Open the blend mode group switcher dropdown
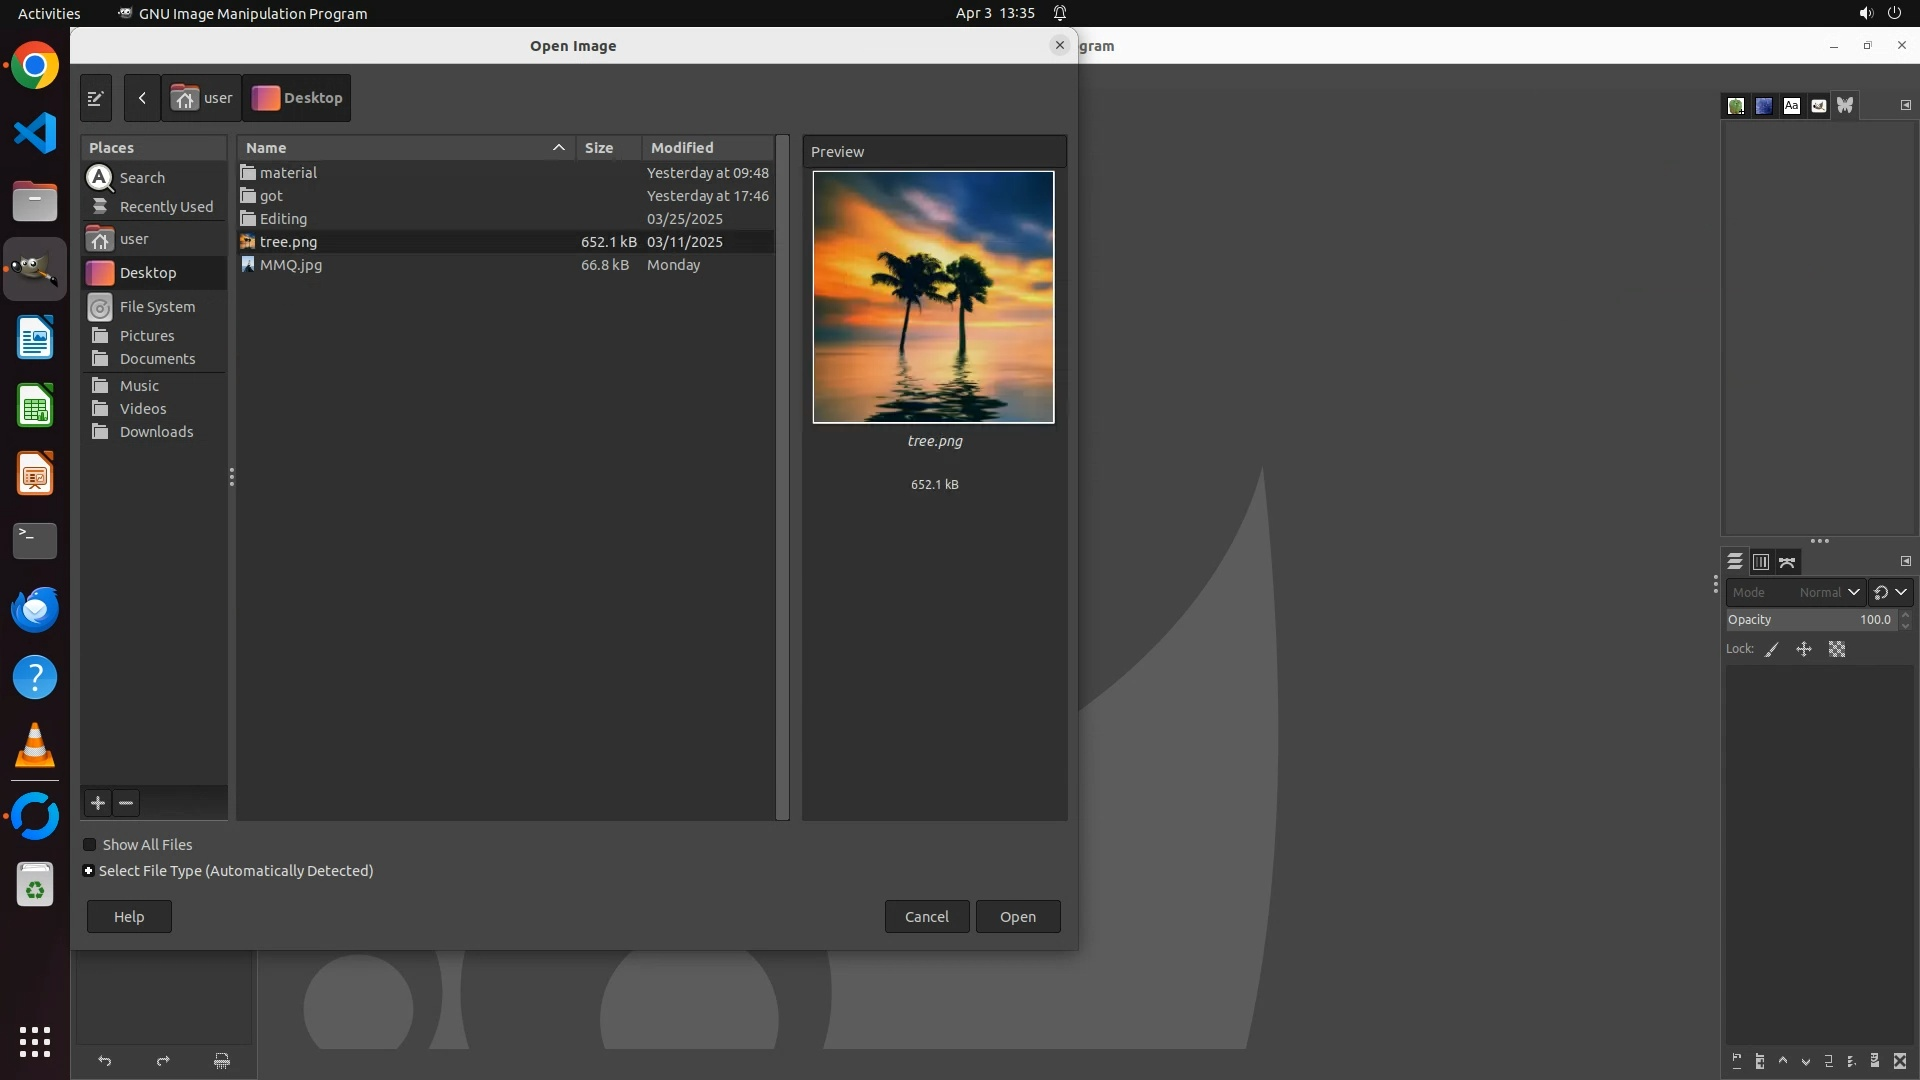 [1890, 593]
